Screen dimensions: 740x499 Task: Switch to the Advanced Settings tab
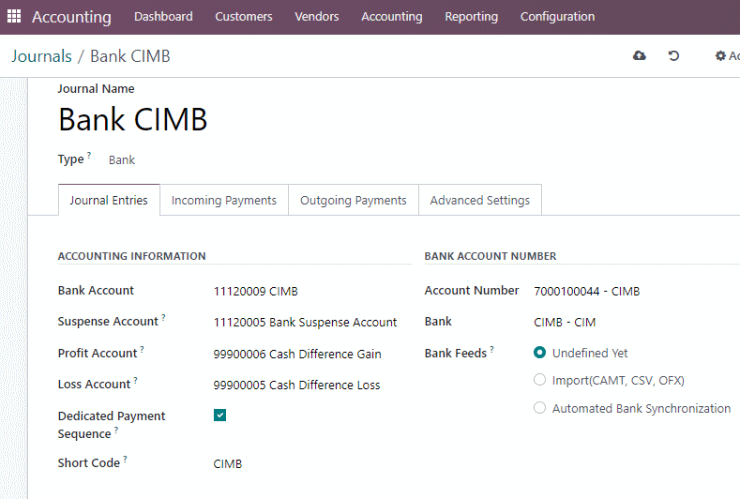tap(479, 200)
